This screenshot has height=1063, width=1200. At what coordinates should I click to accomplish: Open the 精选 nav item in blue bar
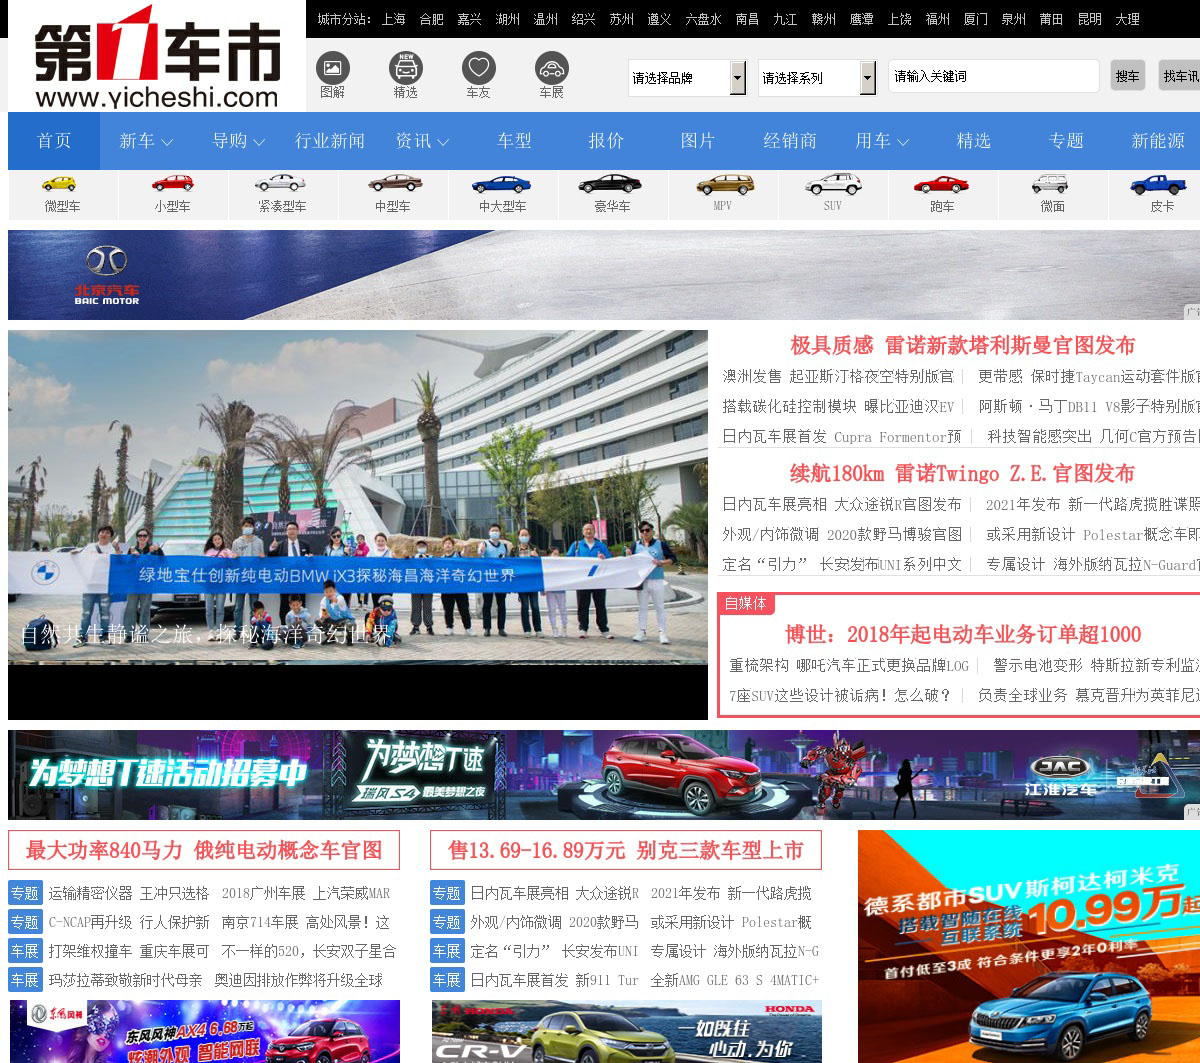point(974,141)
